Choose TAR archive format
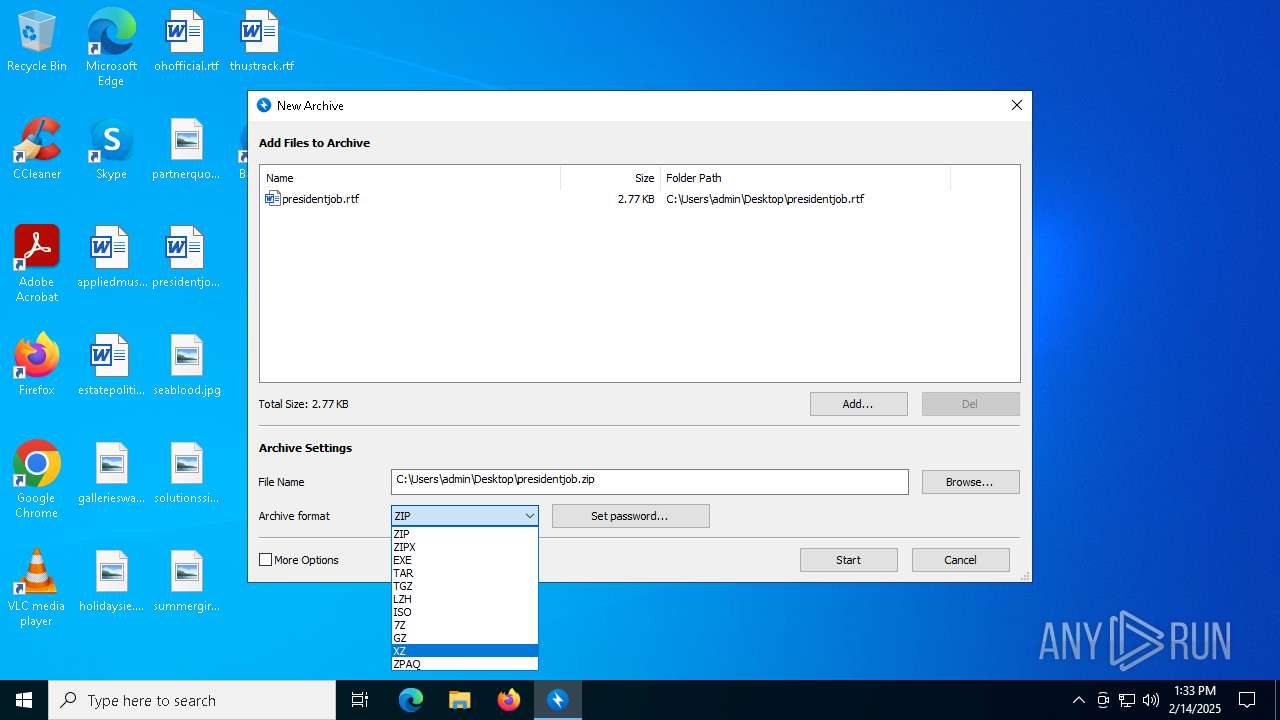This screenshot has width=1280, height=720. coord(465,573)
